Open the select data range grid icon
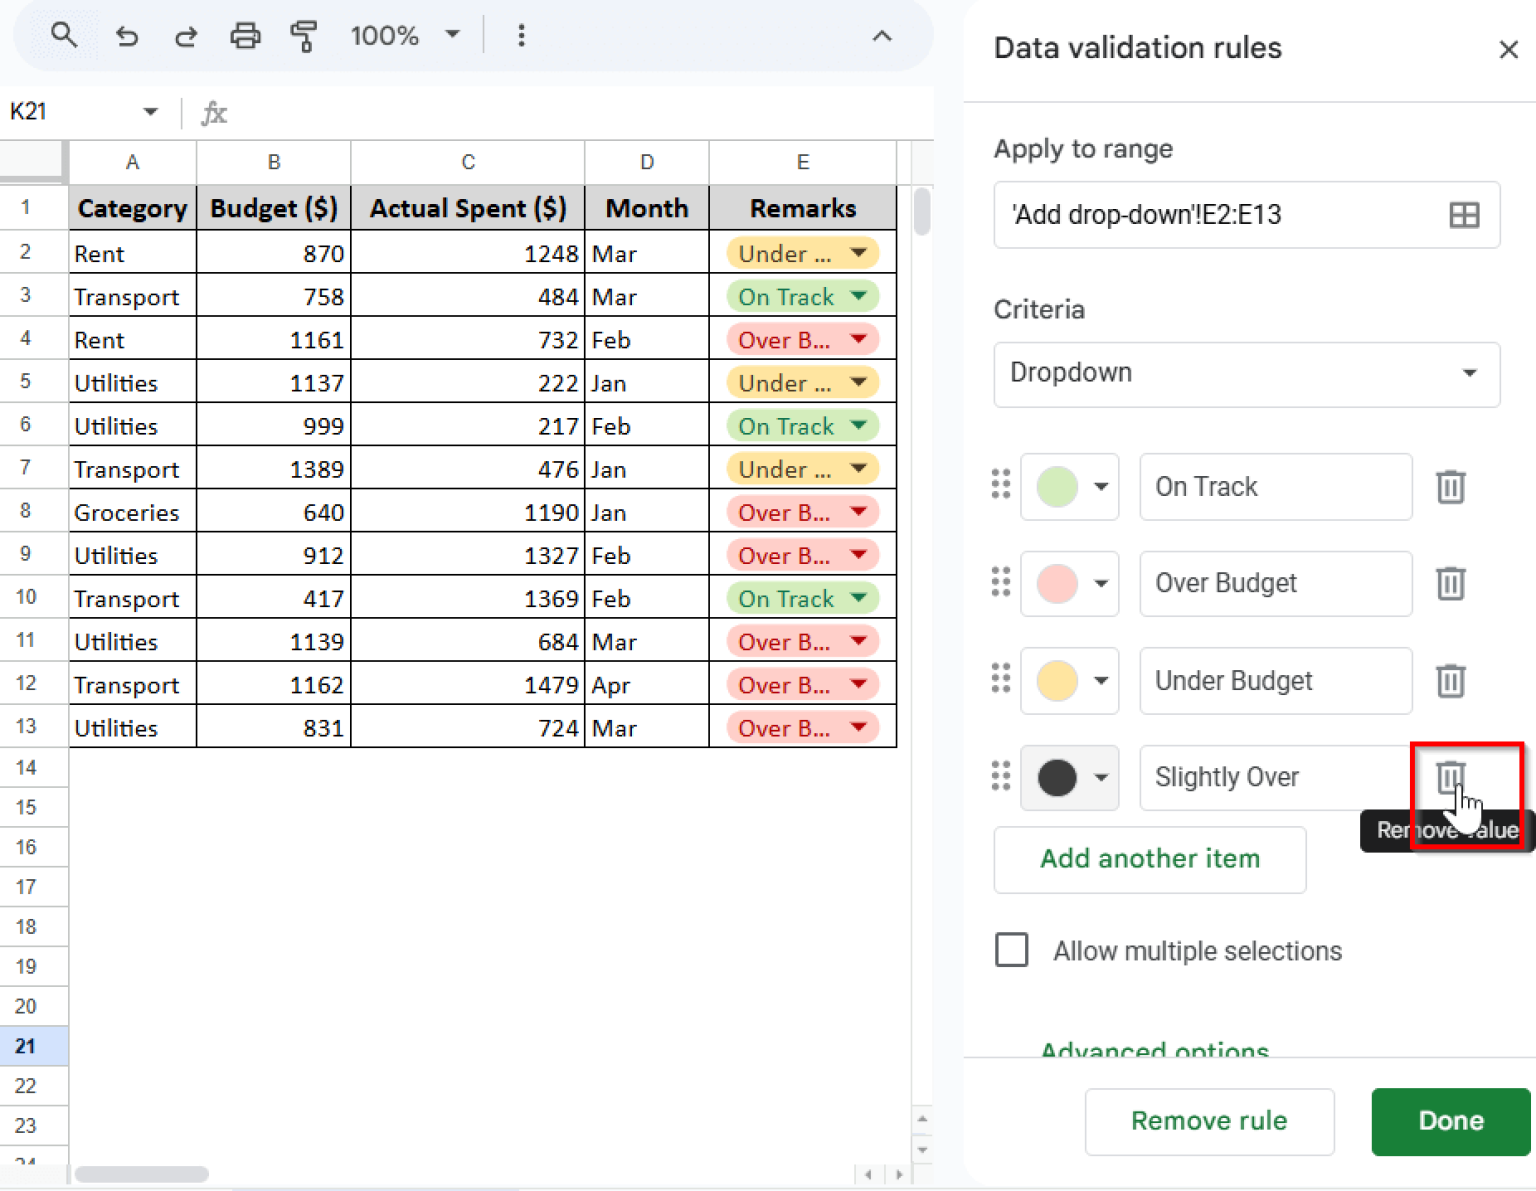1536x1191 pixels. 1464,214
